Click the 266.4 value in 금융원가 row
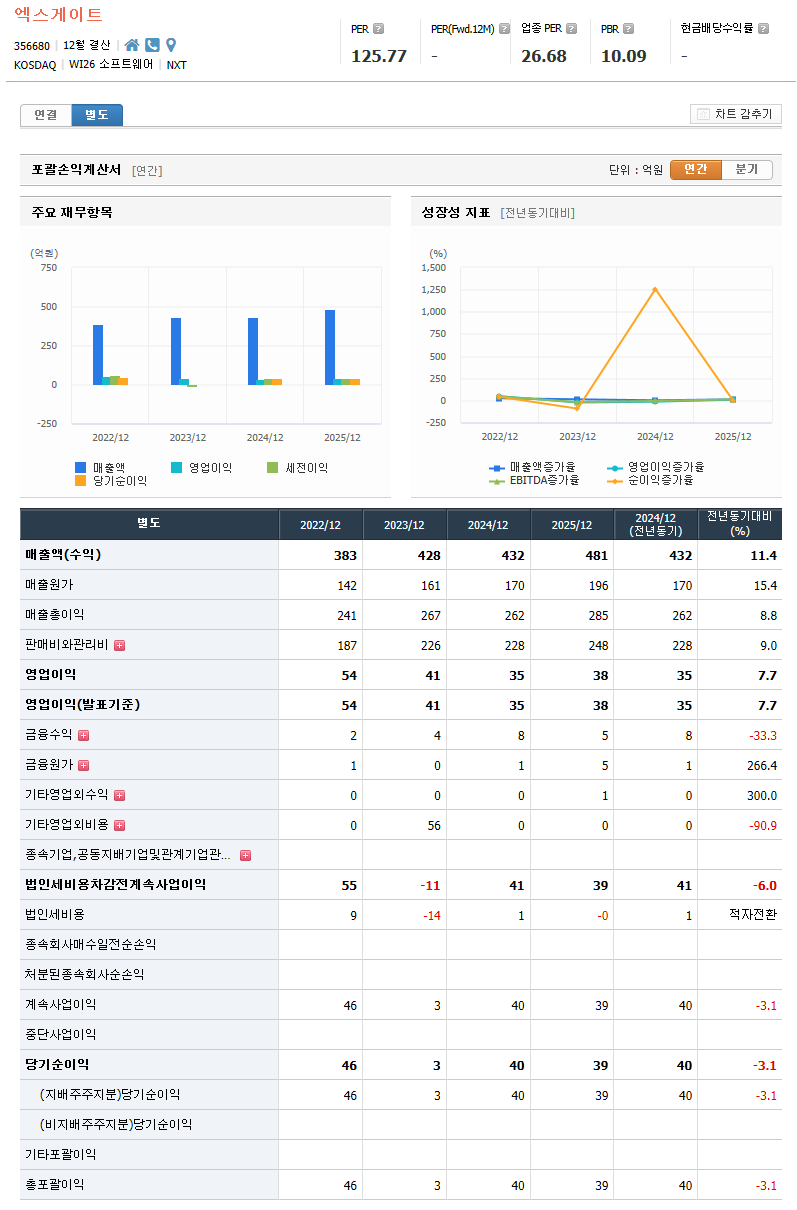Screen dimensions: 797x1210 pos(761,765)
